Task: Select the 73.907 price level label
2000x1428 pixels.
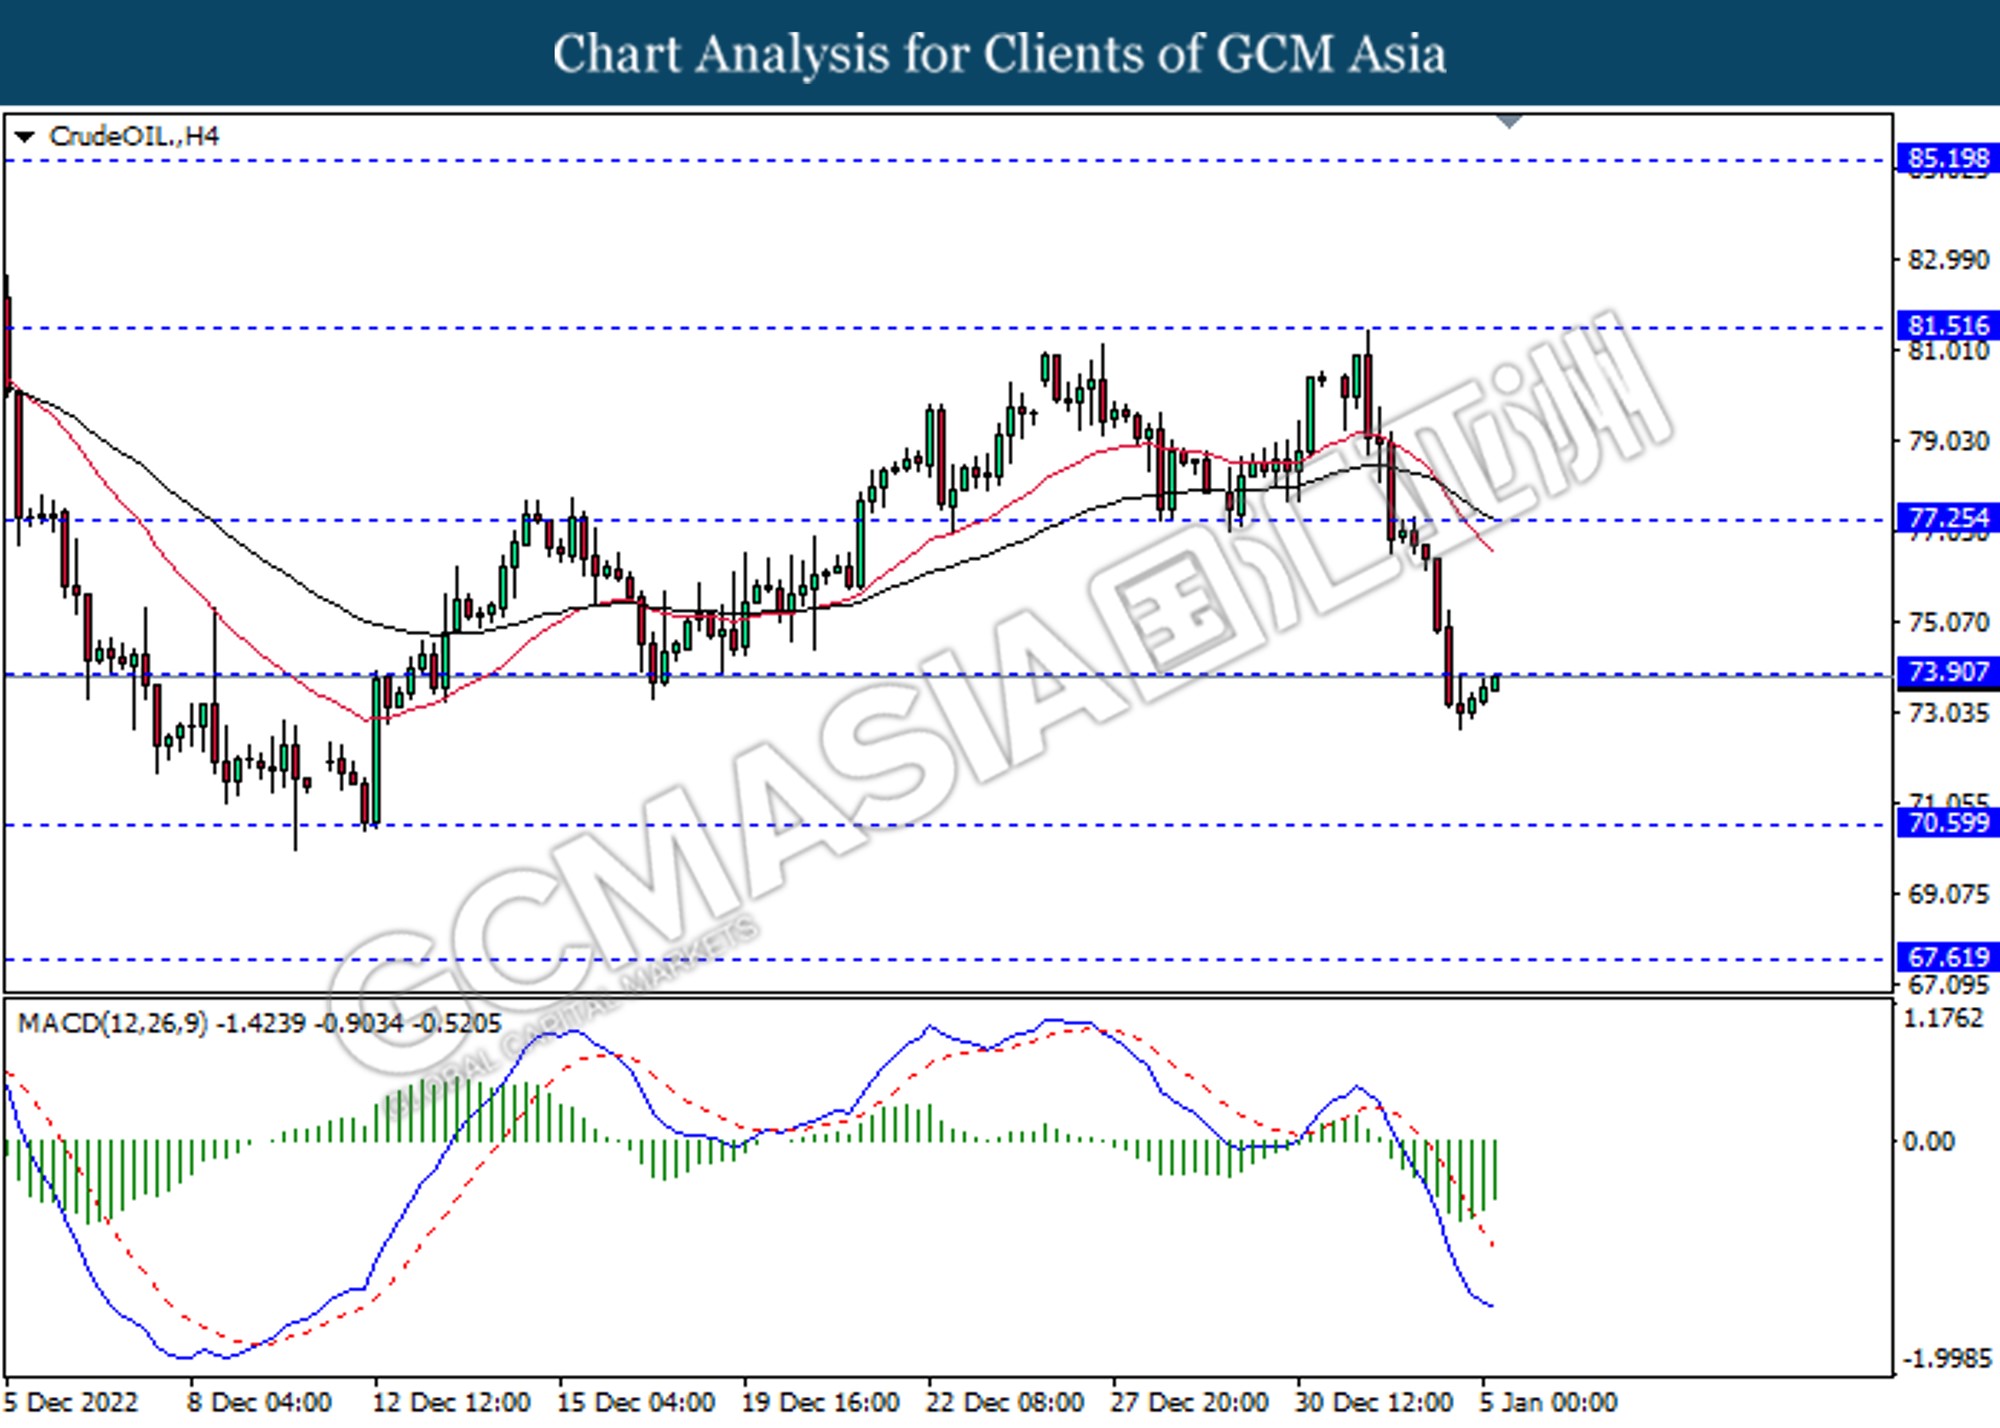Action: [1948, 672]
